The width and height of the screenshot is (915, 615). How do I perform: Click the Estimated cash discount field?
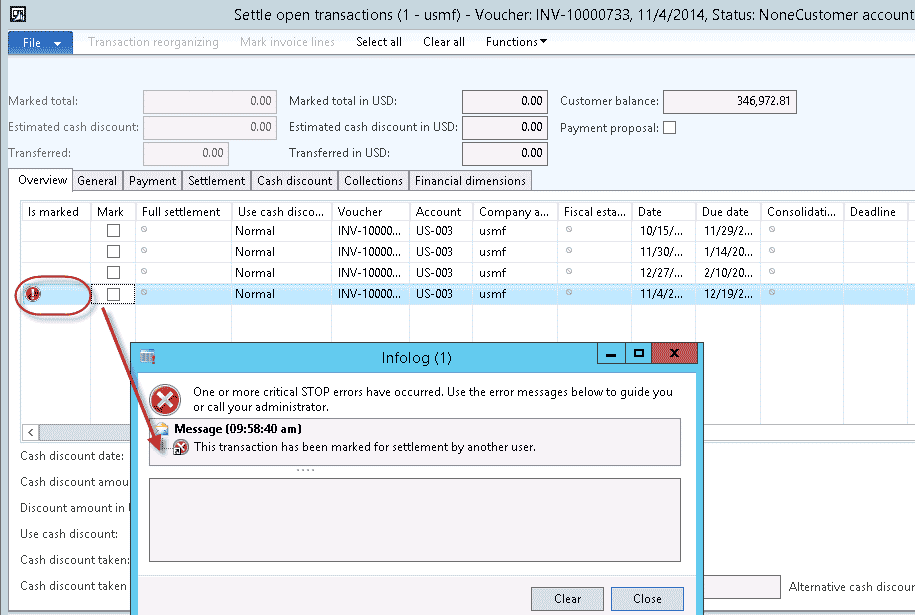pyautogui.click(x=209, y=128)
